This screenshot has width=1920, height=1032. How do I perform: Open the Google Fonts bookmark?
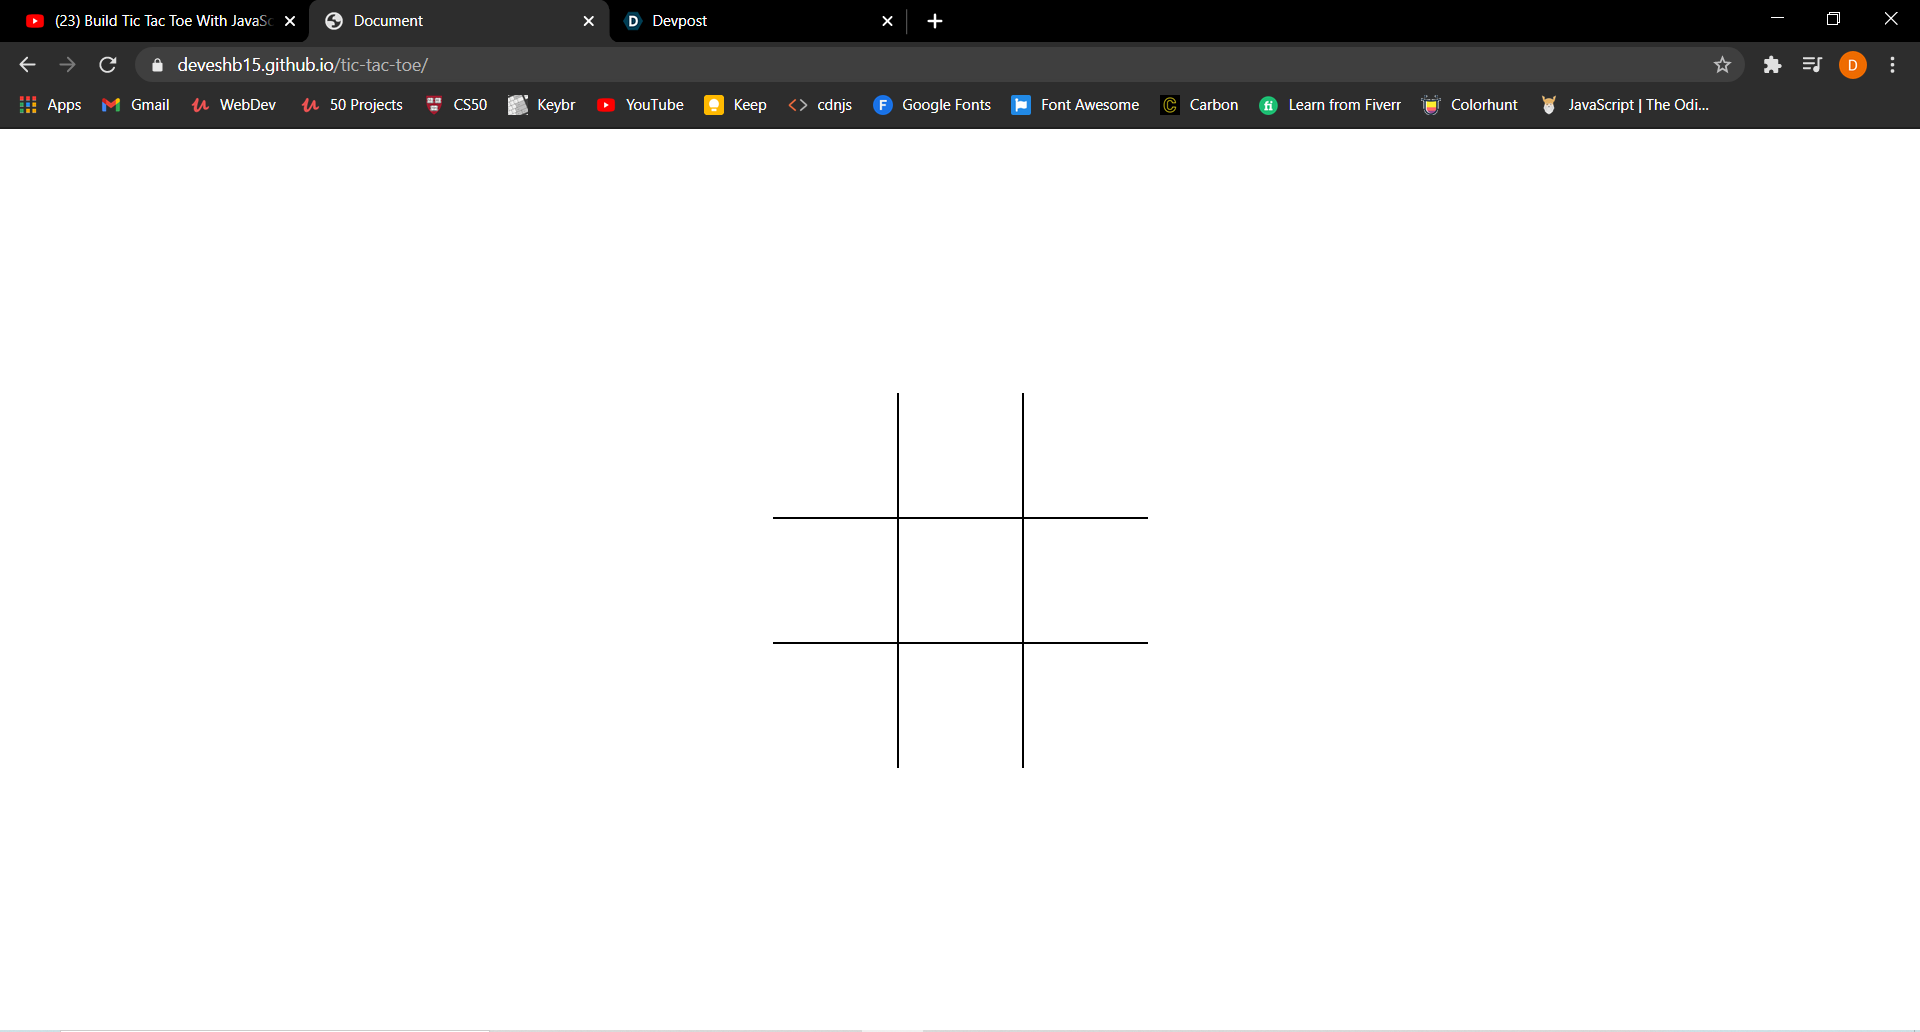[932, 105]
